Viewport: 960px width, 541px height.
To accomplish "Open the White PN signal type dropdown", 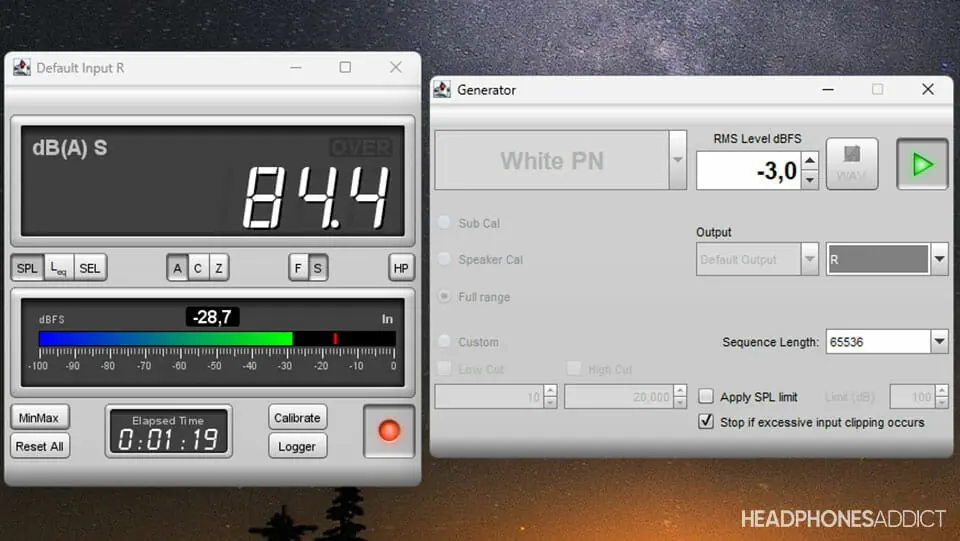I will pos(678,160).
